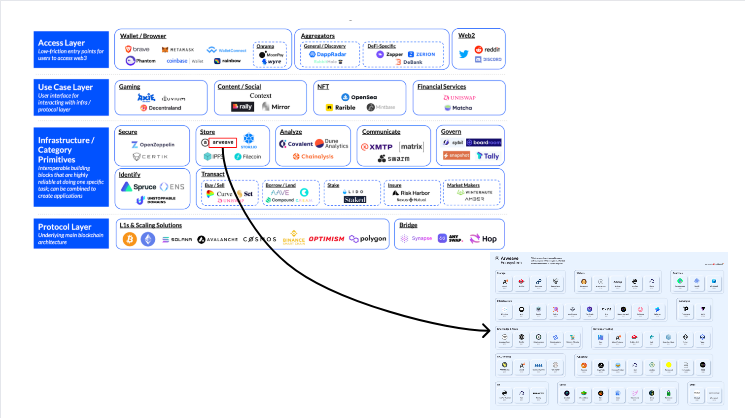
Task: Click the Wyre logo
Action: click(271, 62)
